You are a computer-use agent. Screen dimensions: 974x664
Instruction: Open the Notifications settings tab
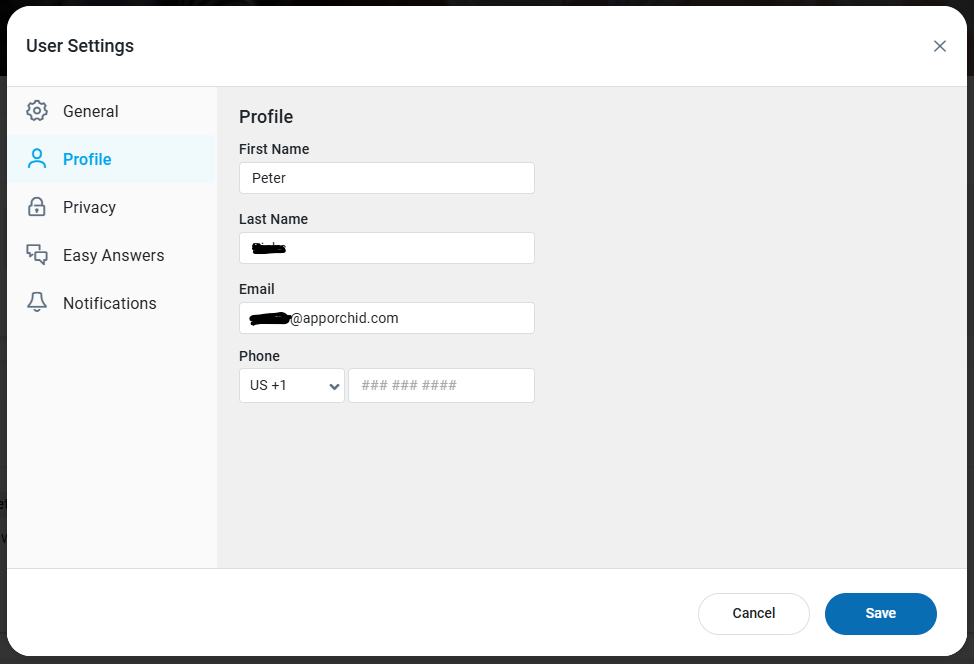[109, 303]
